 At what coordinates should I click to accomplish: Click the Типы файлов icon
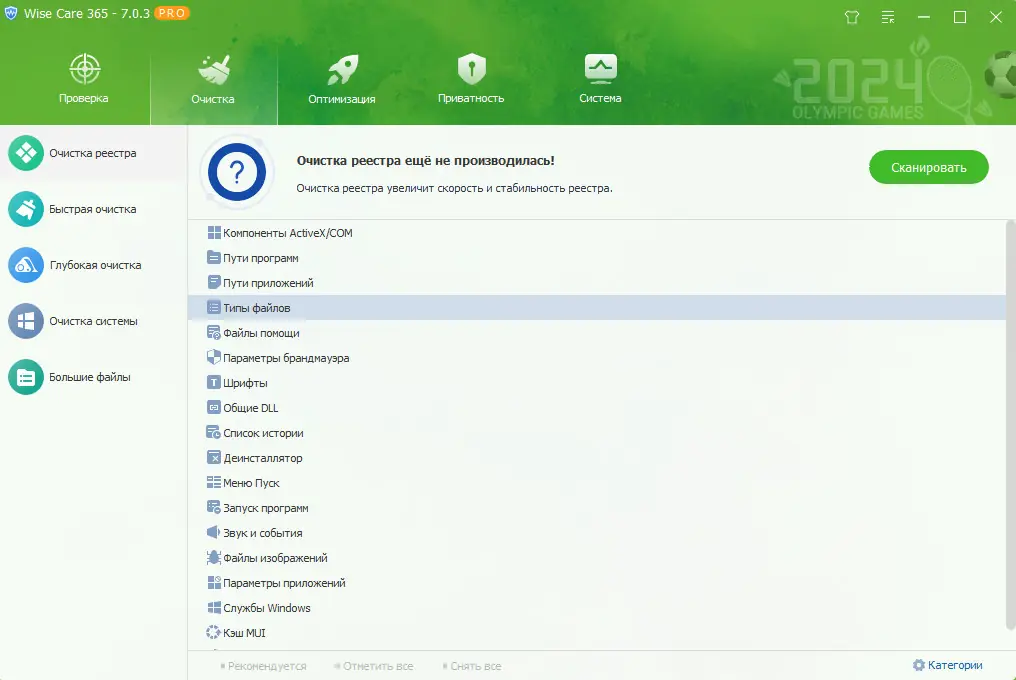point(214,307)
